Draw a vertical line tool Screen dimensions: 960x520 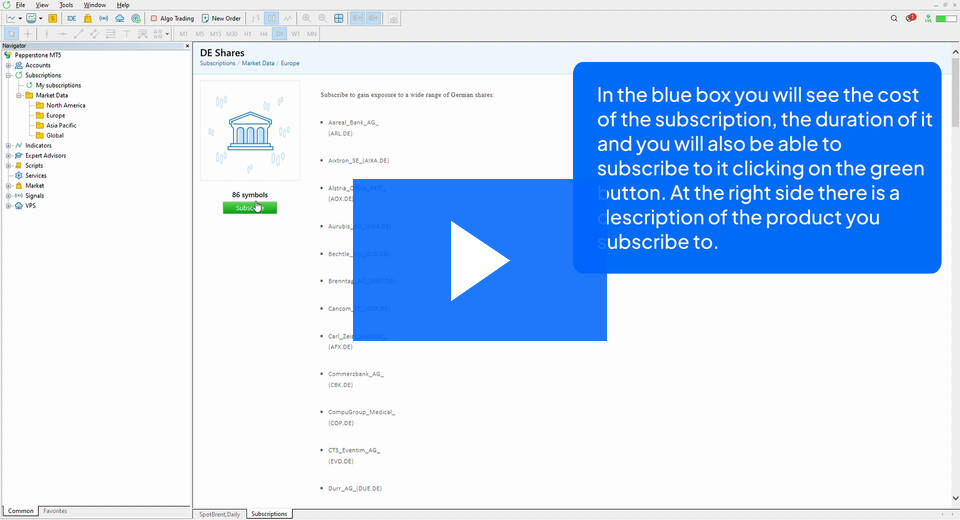tap(47, 34)
